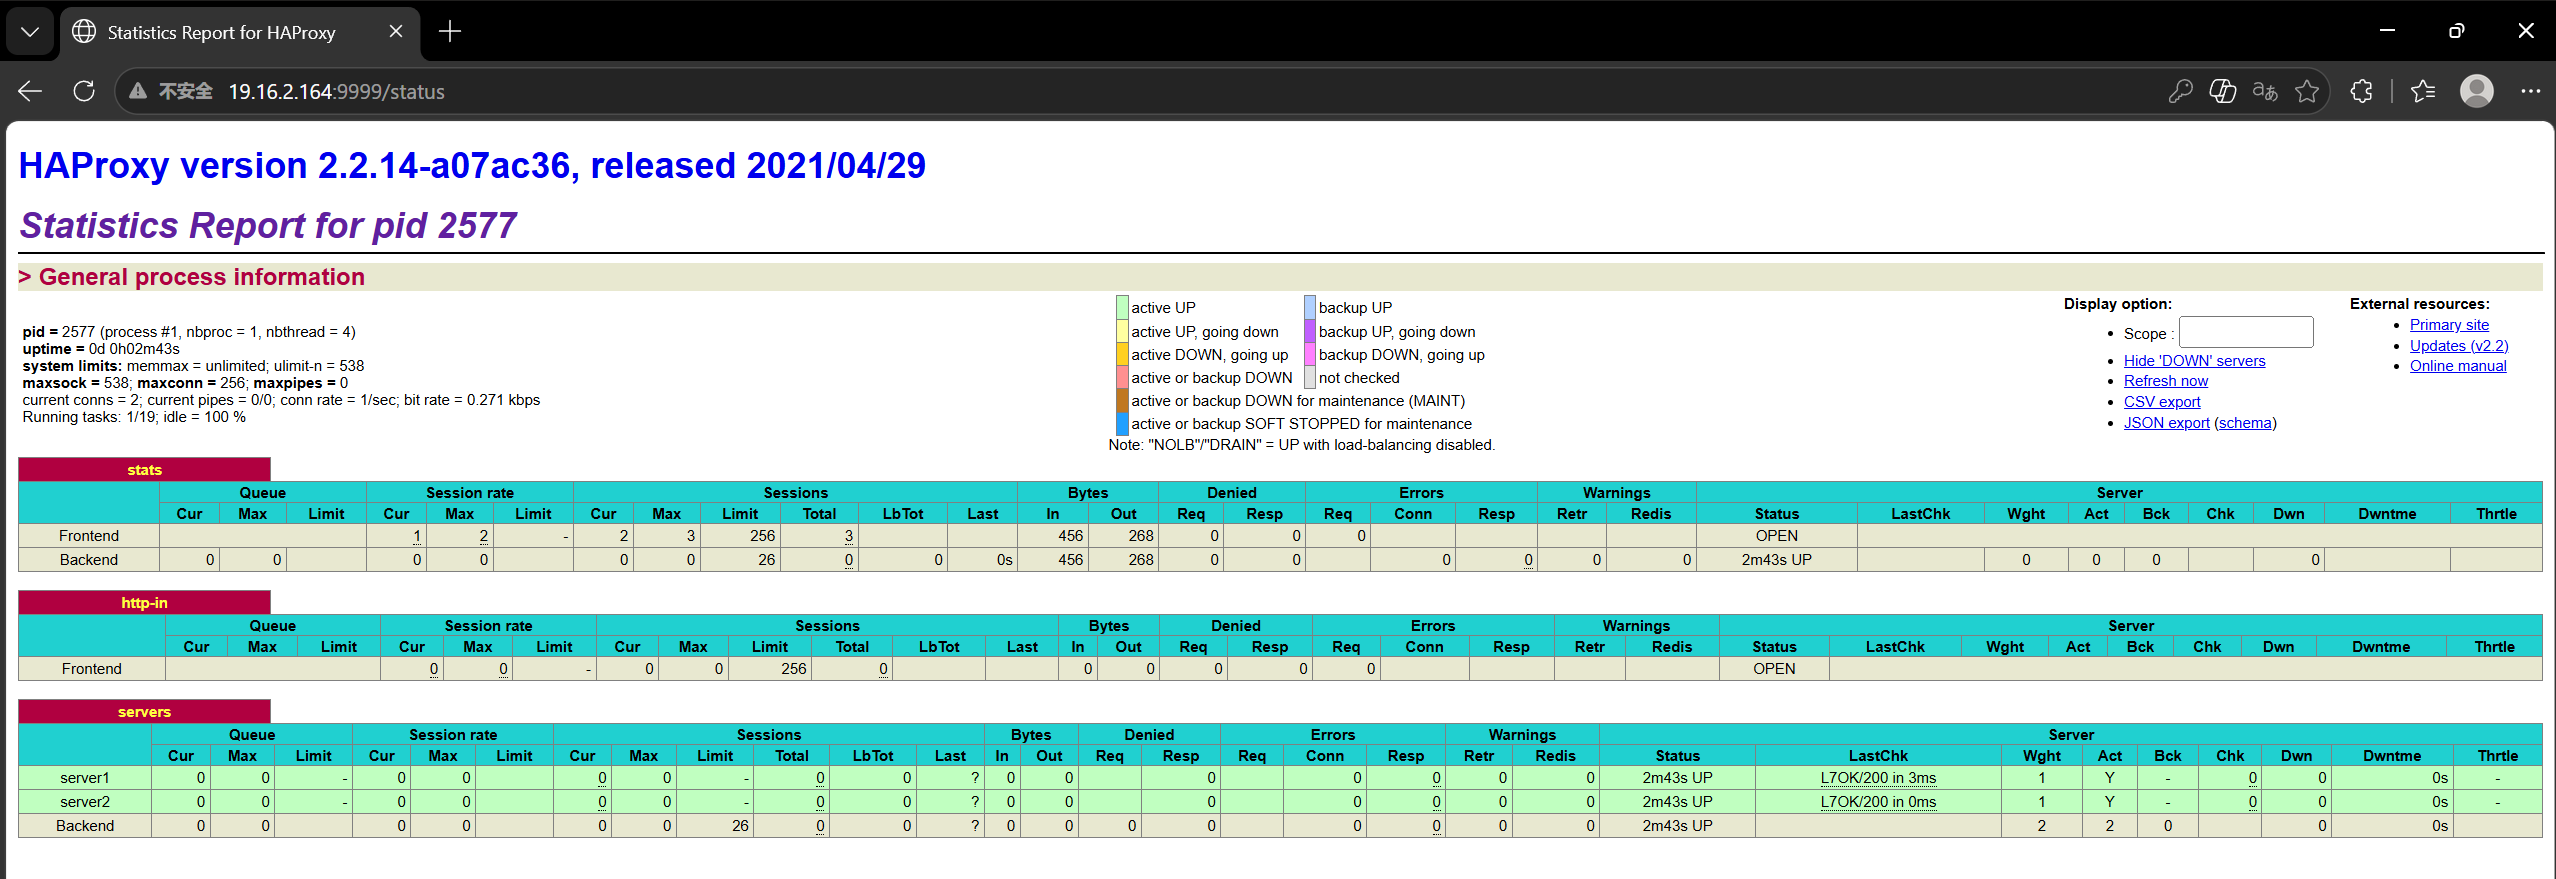Image resolution: width=2556 pixels, height=879 pixels.
Task: Open the CSV export link
Action: 2162,402
